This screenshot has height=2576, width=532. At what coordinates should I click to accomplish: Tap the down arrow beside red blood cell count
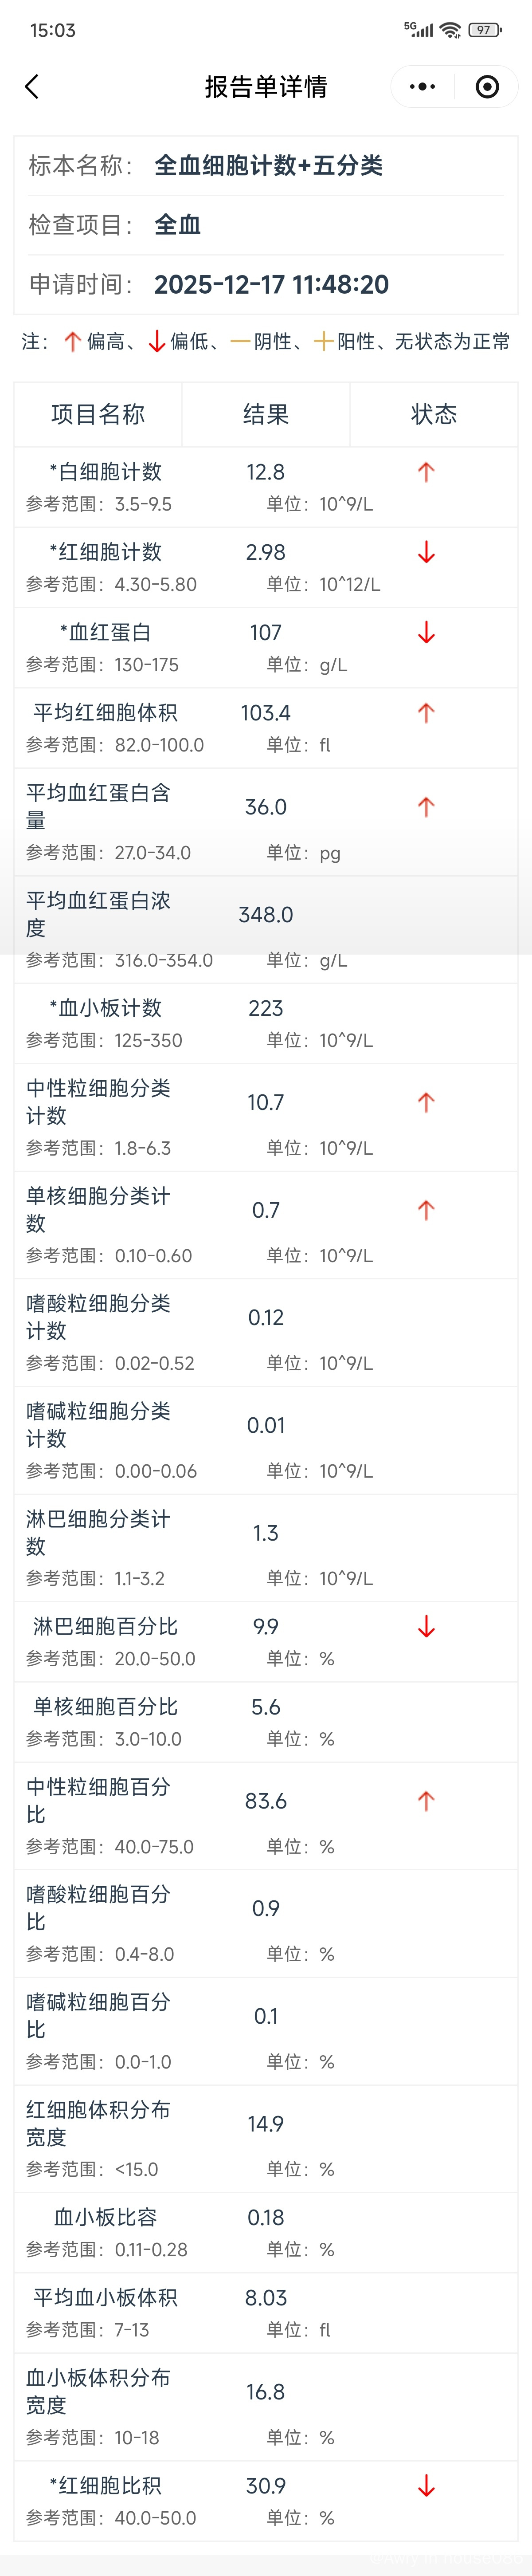coord(426,552)
